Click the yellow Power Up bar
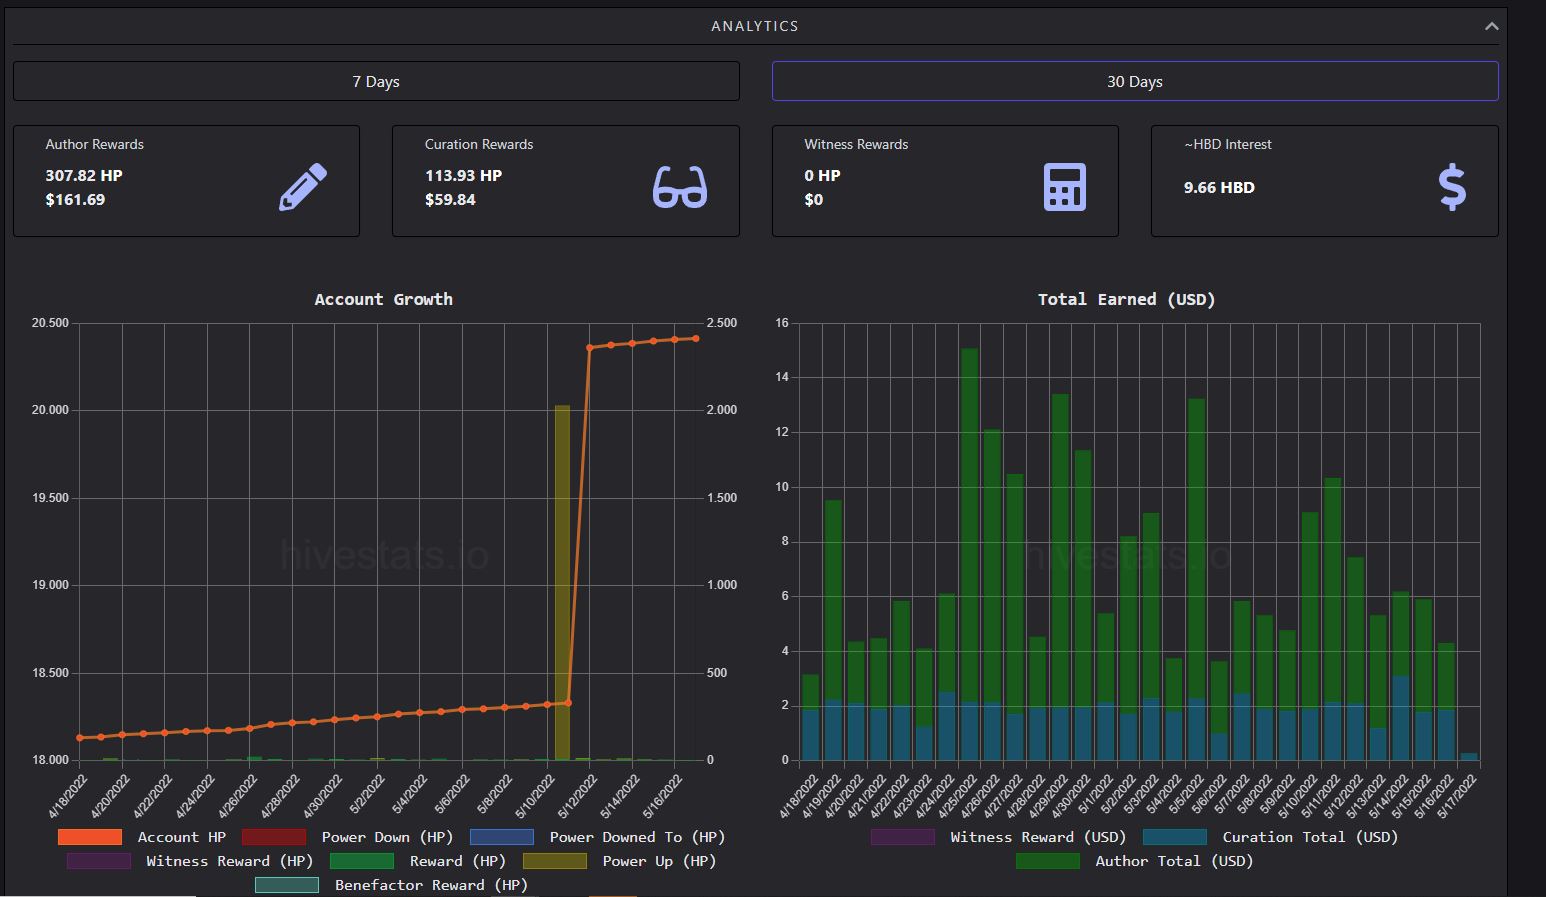This screenshot has width=1546, height=897. pos(562,582)
